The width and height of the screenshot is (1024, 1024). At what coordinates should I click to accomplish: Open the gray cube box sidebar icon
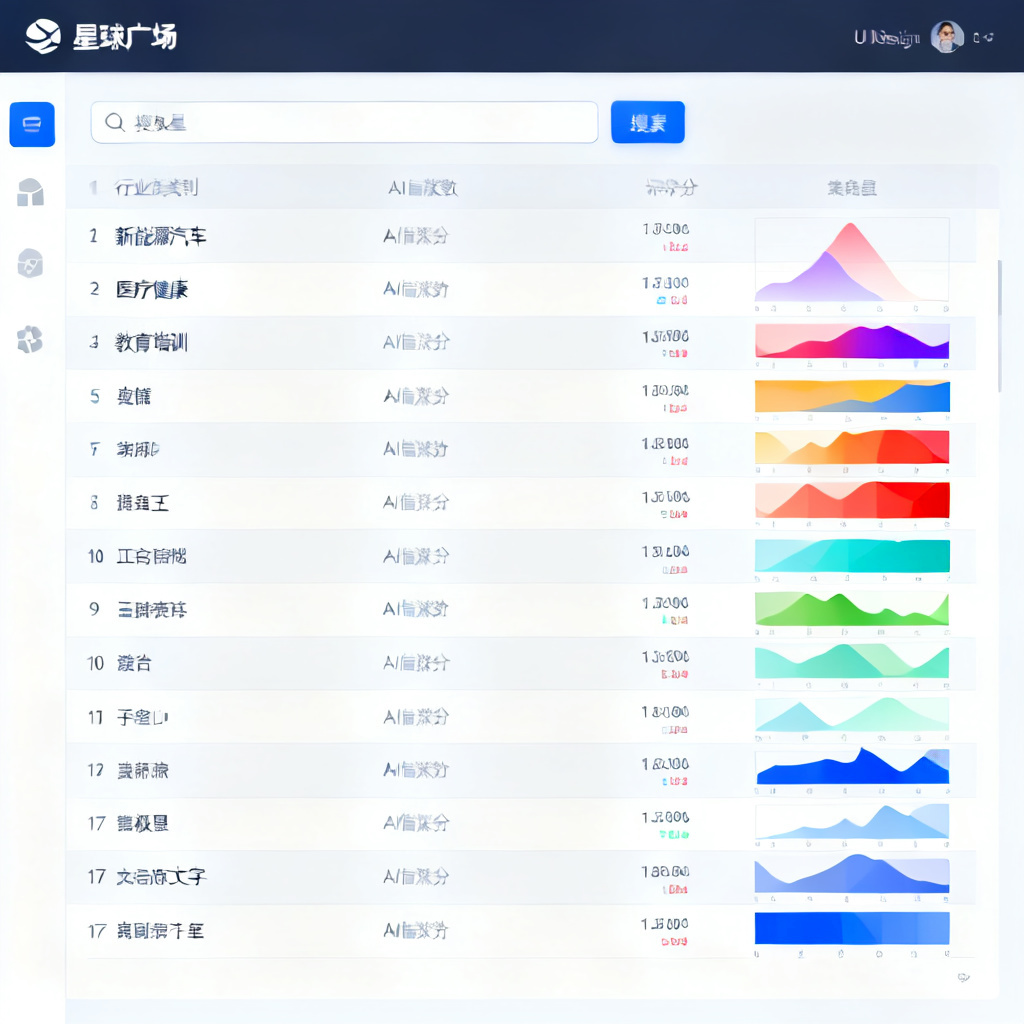coord(30,193)
